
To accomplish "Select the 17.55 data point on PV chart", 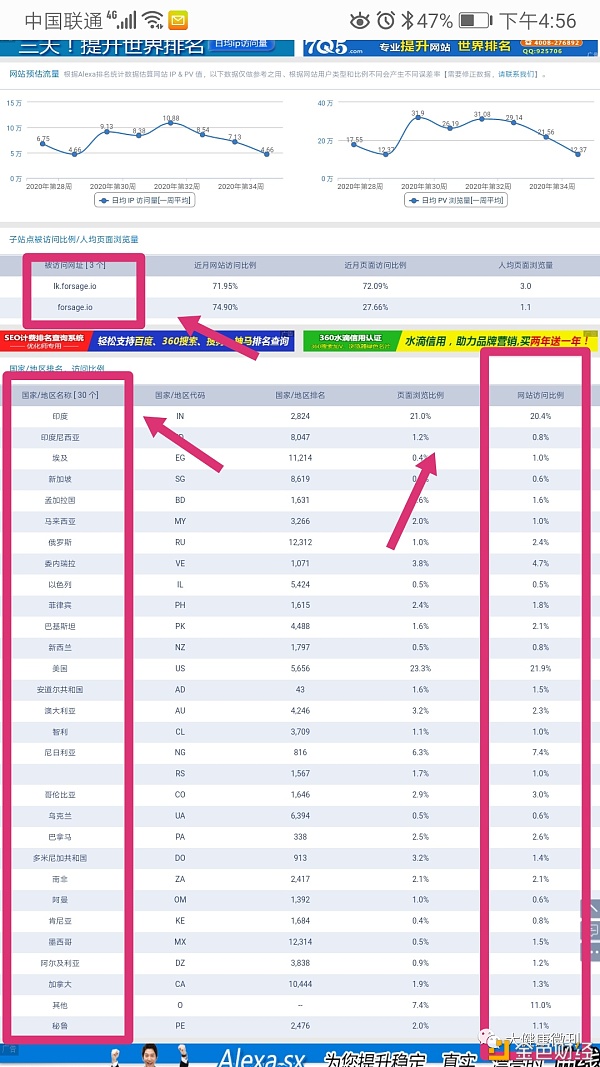I will click(x=354, y=144).
